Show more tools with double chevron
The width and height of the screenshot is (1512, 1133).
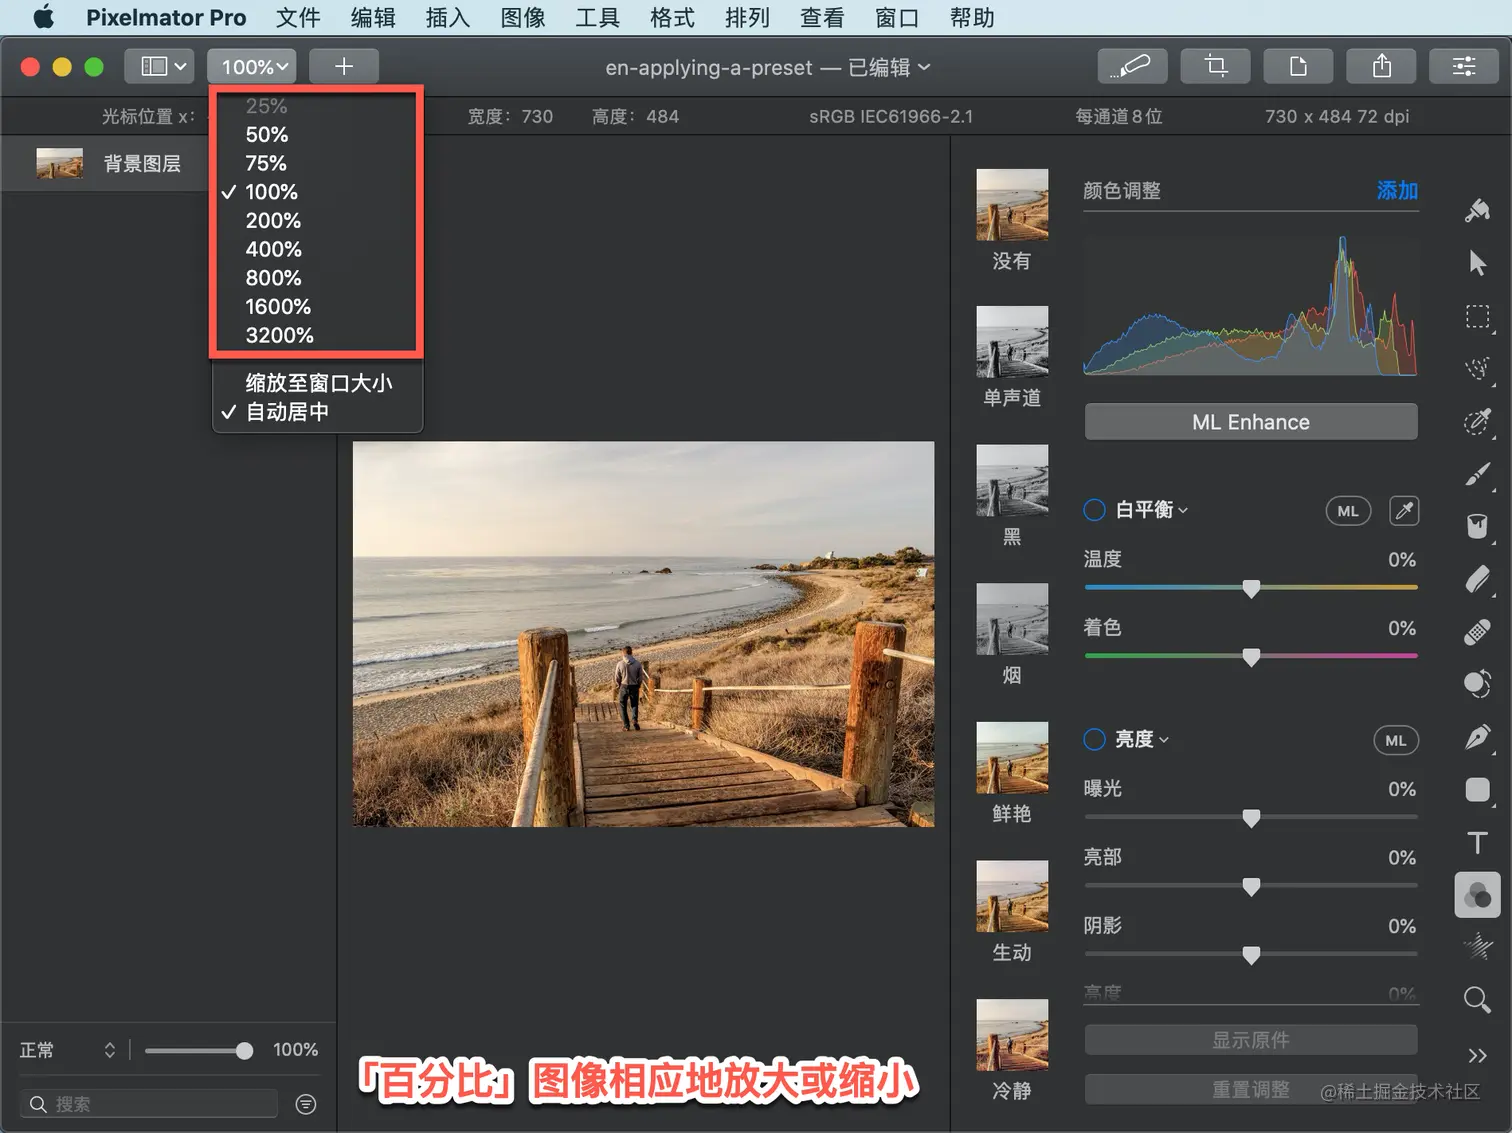(1477, 1056)
